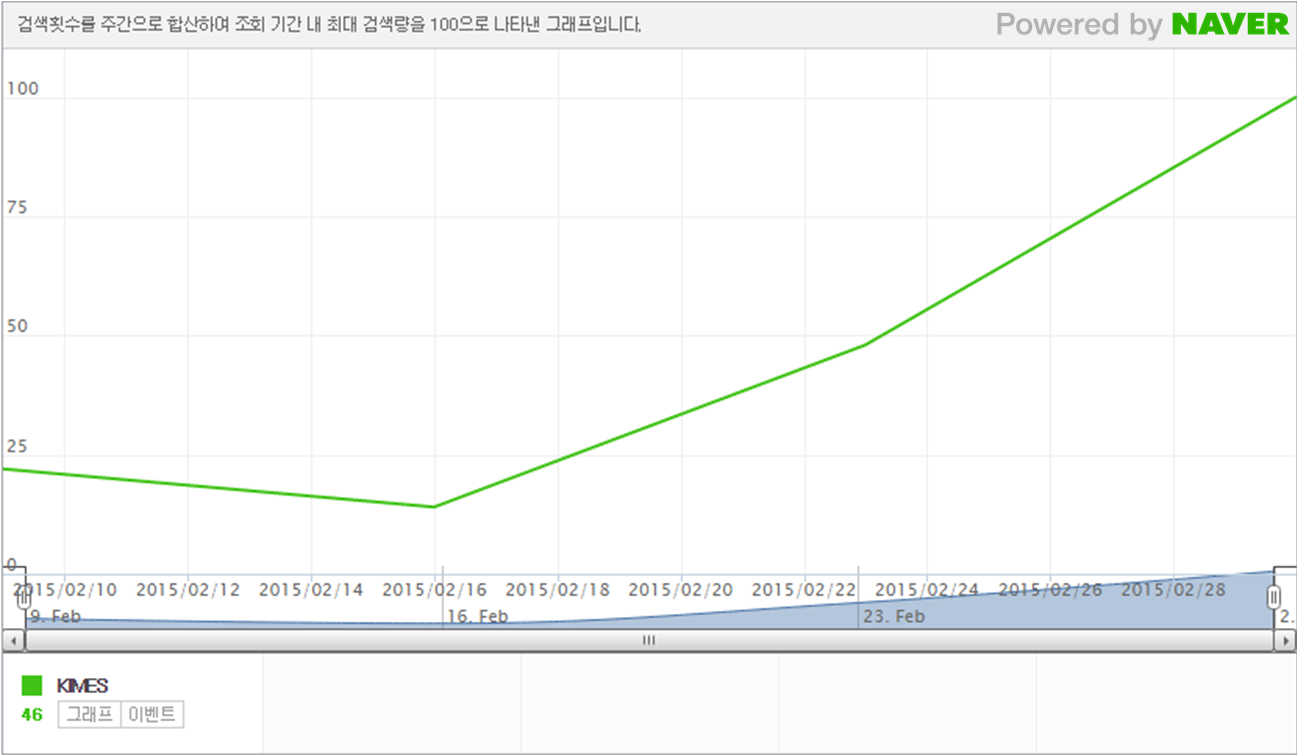Click the 2015/02/20 x-axis date label
The height and width of the screenshot is (756, 1298).
[x=680, y=590]
